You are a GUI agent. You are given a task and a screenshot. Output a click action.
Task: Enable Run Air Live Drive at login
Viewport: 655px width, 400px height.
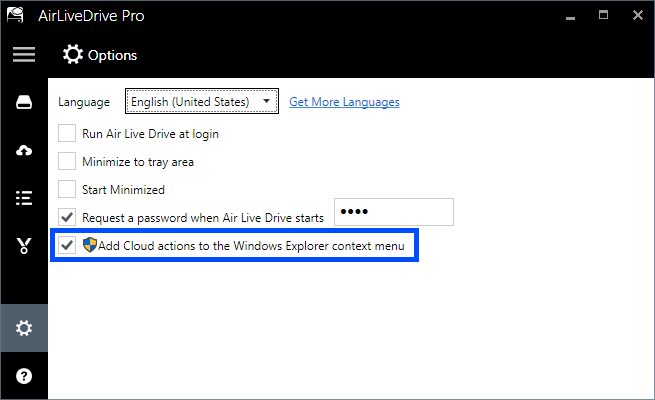[67, 133]
